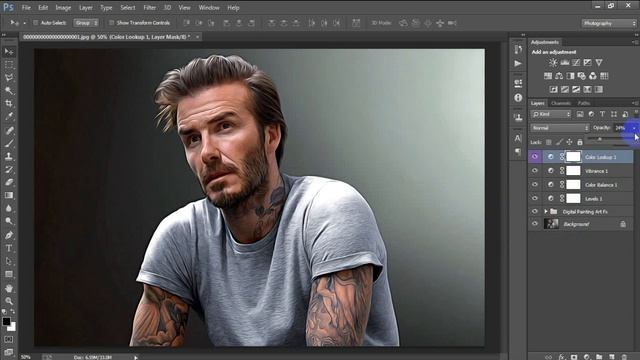Select the Eraser tool

point(9,182)
